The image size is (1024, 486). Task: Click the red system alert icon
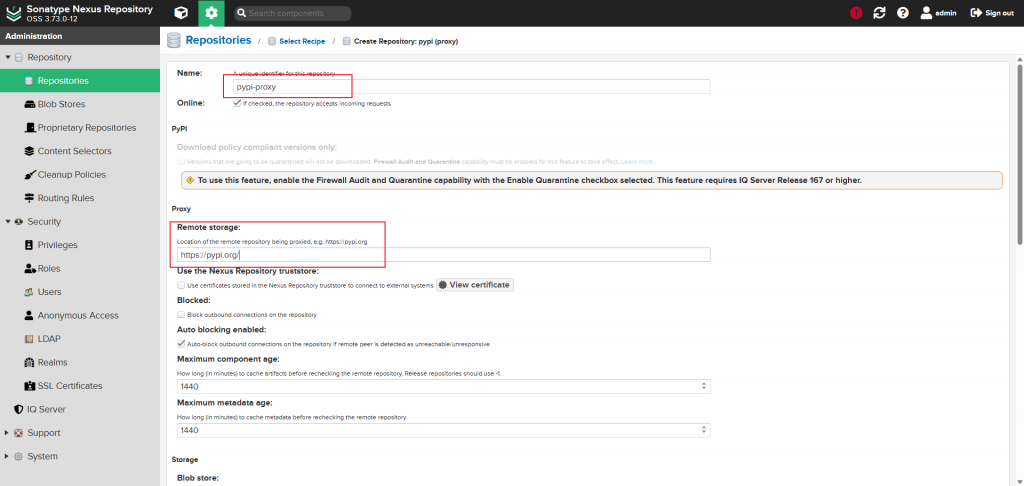[x=856, y=13]
